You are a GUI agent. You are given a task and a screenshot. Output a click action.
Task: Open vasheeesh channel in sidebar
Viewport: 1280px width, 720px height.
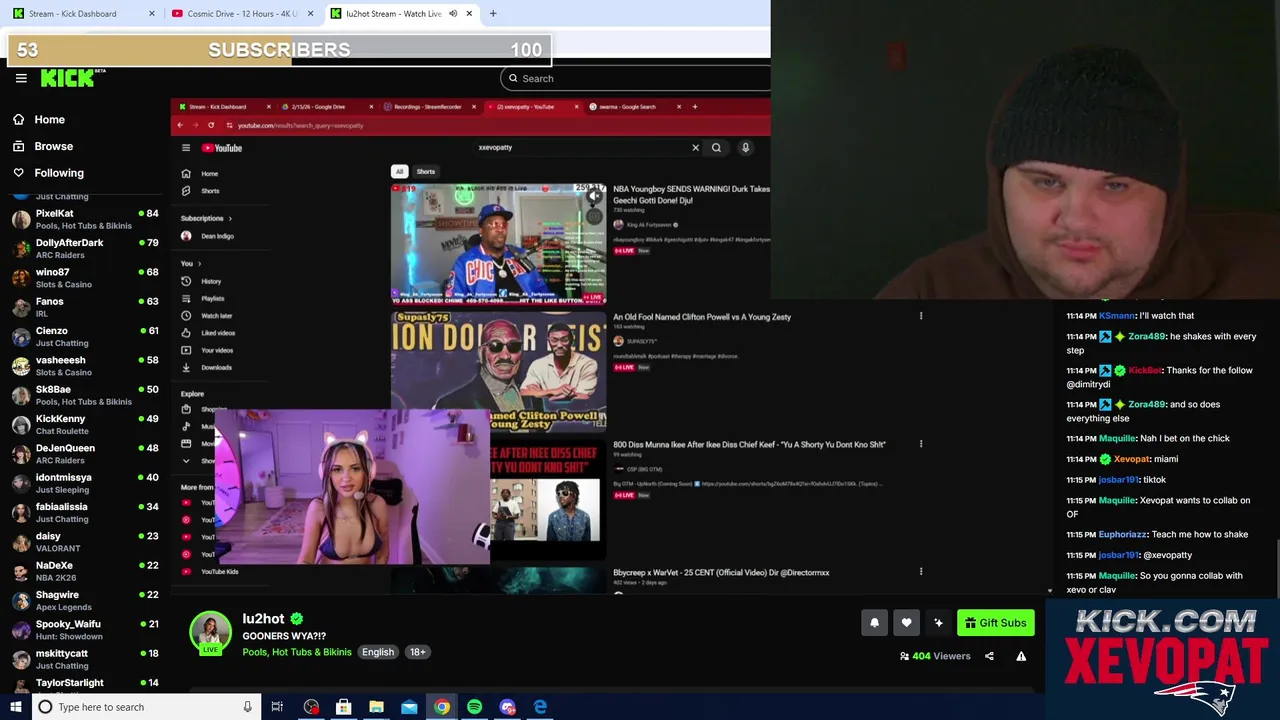point(85,365)
